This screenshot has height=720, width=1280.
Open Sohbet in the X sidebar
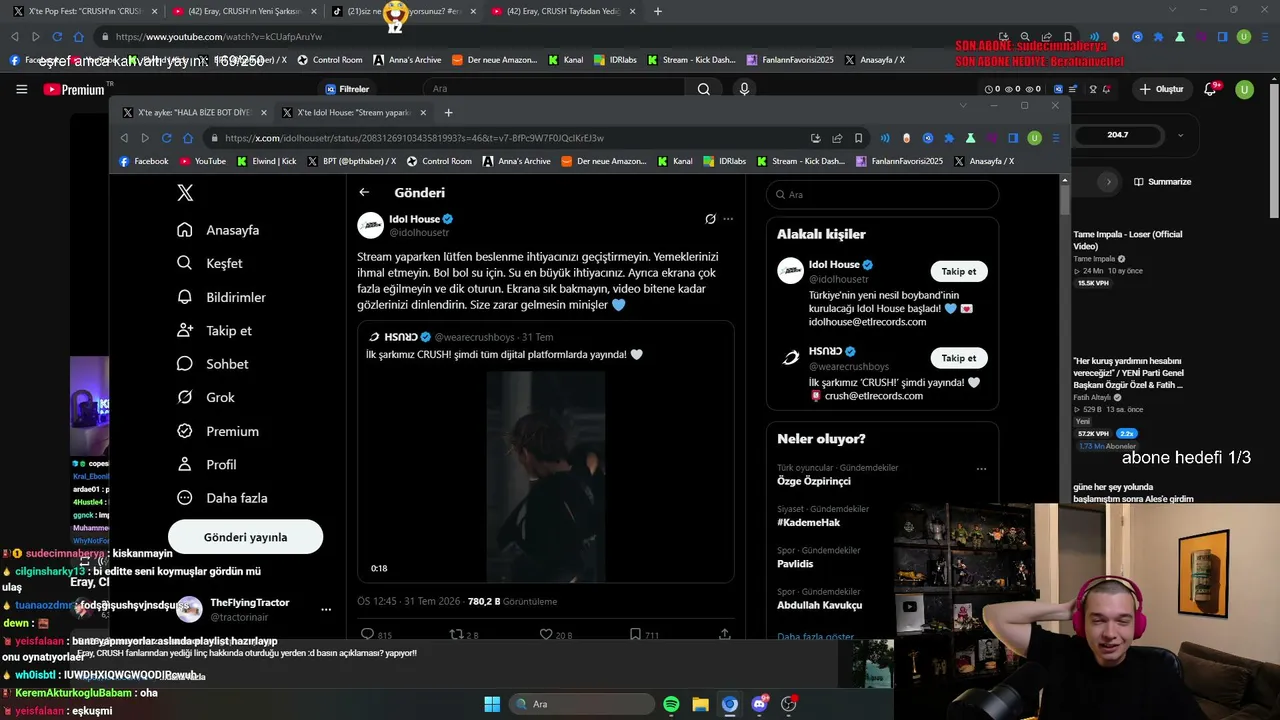point(212,364)
